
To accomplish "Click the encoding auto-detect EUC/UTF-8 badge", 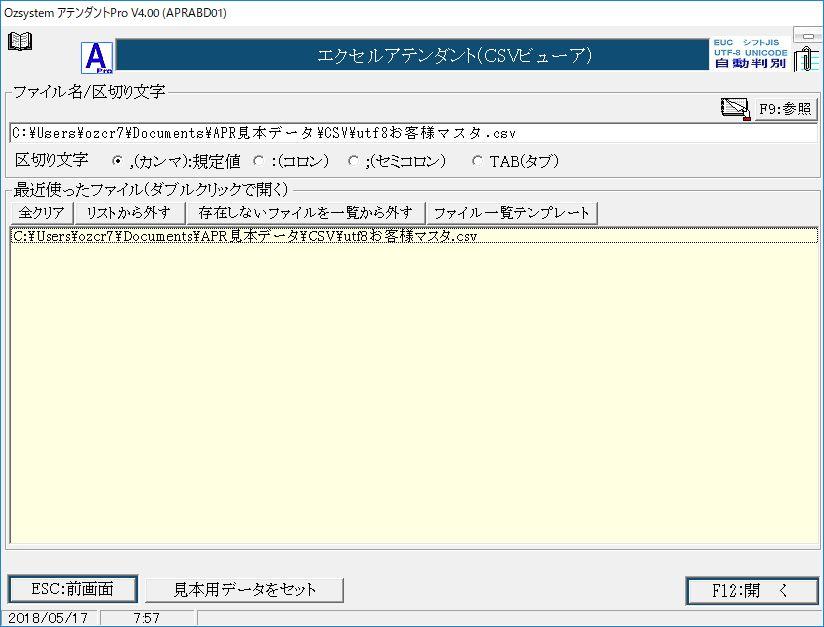I will click(750, 54).
